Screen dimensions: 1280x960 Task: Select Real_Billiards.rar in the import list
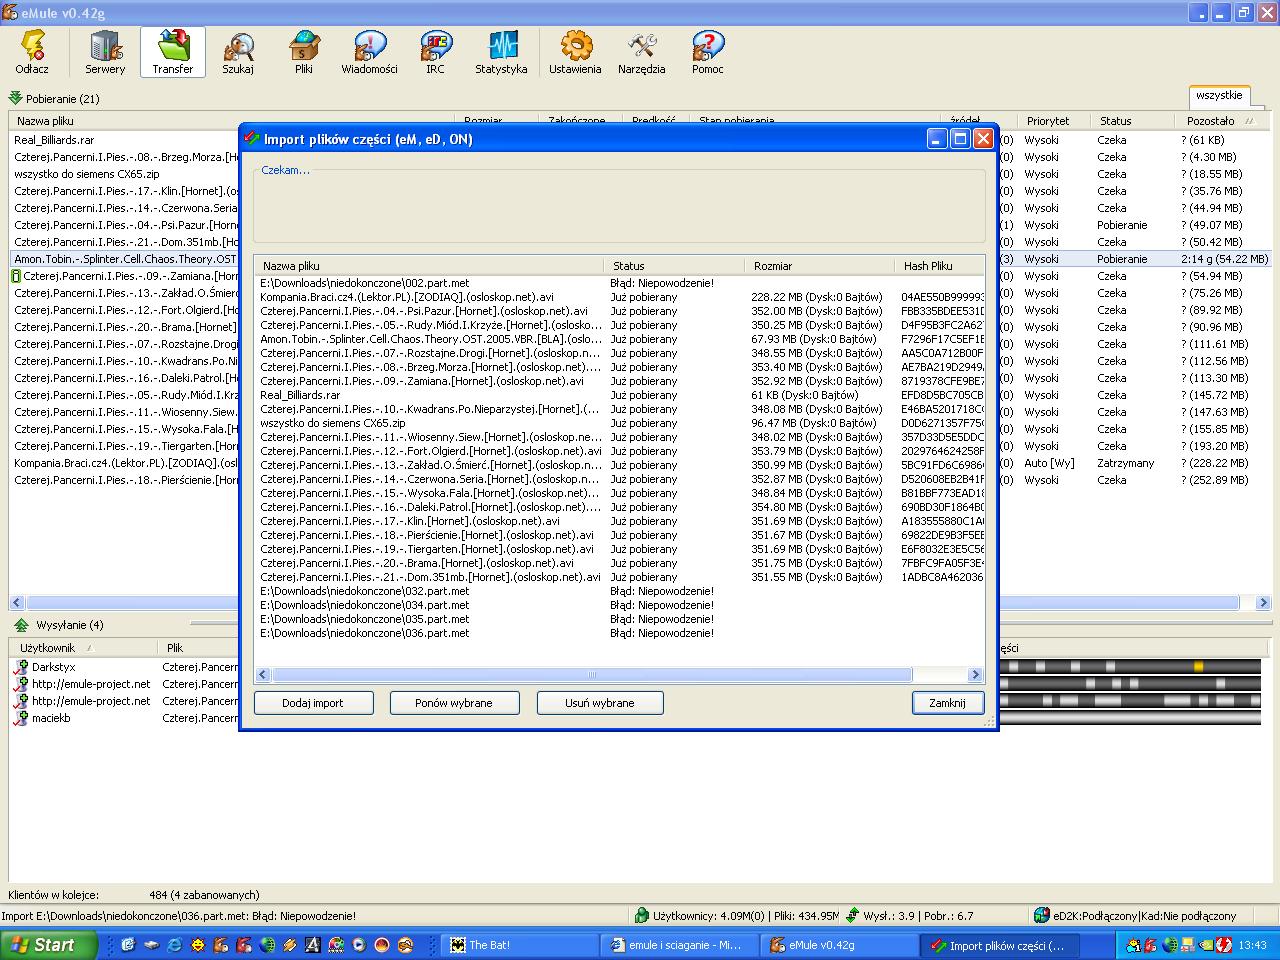coord(300,395)
